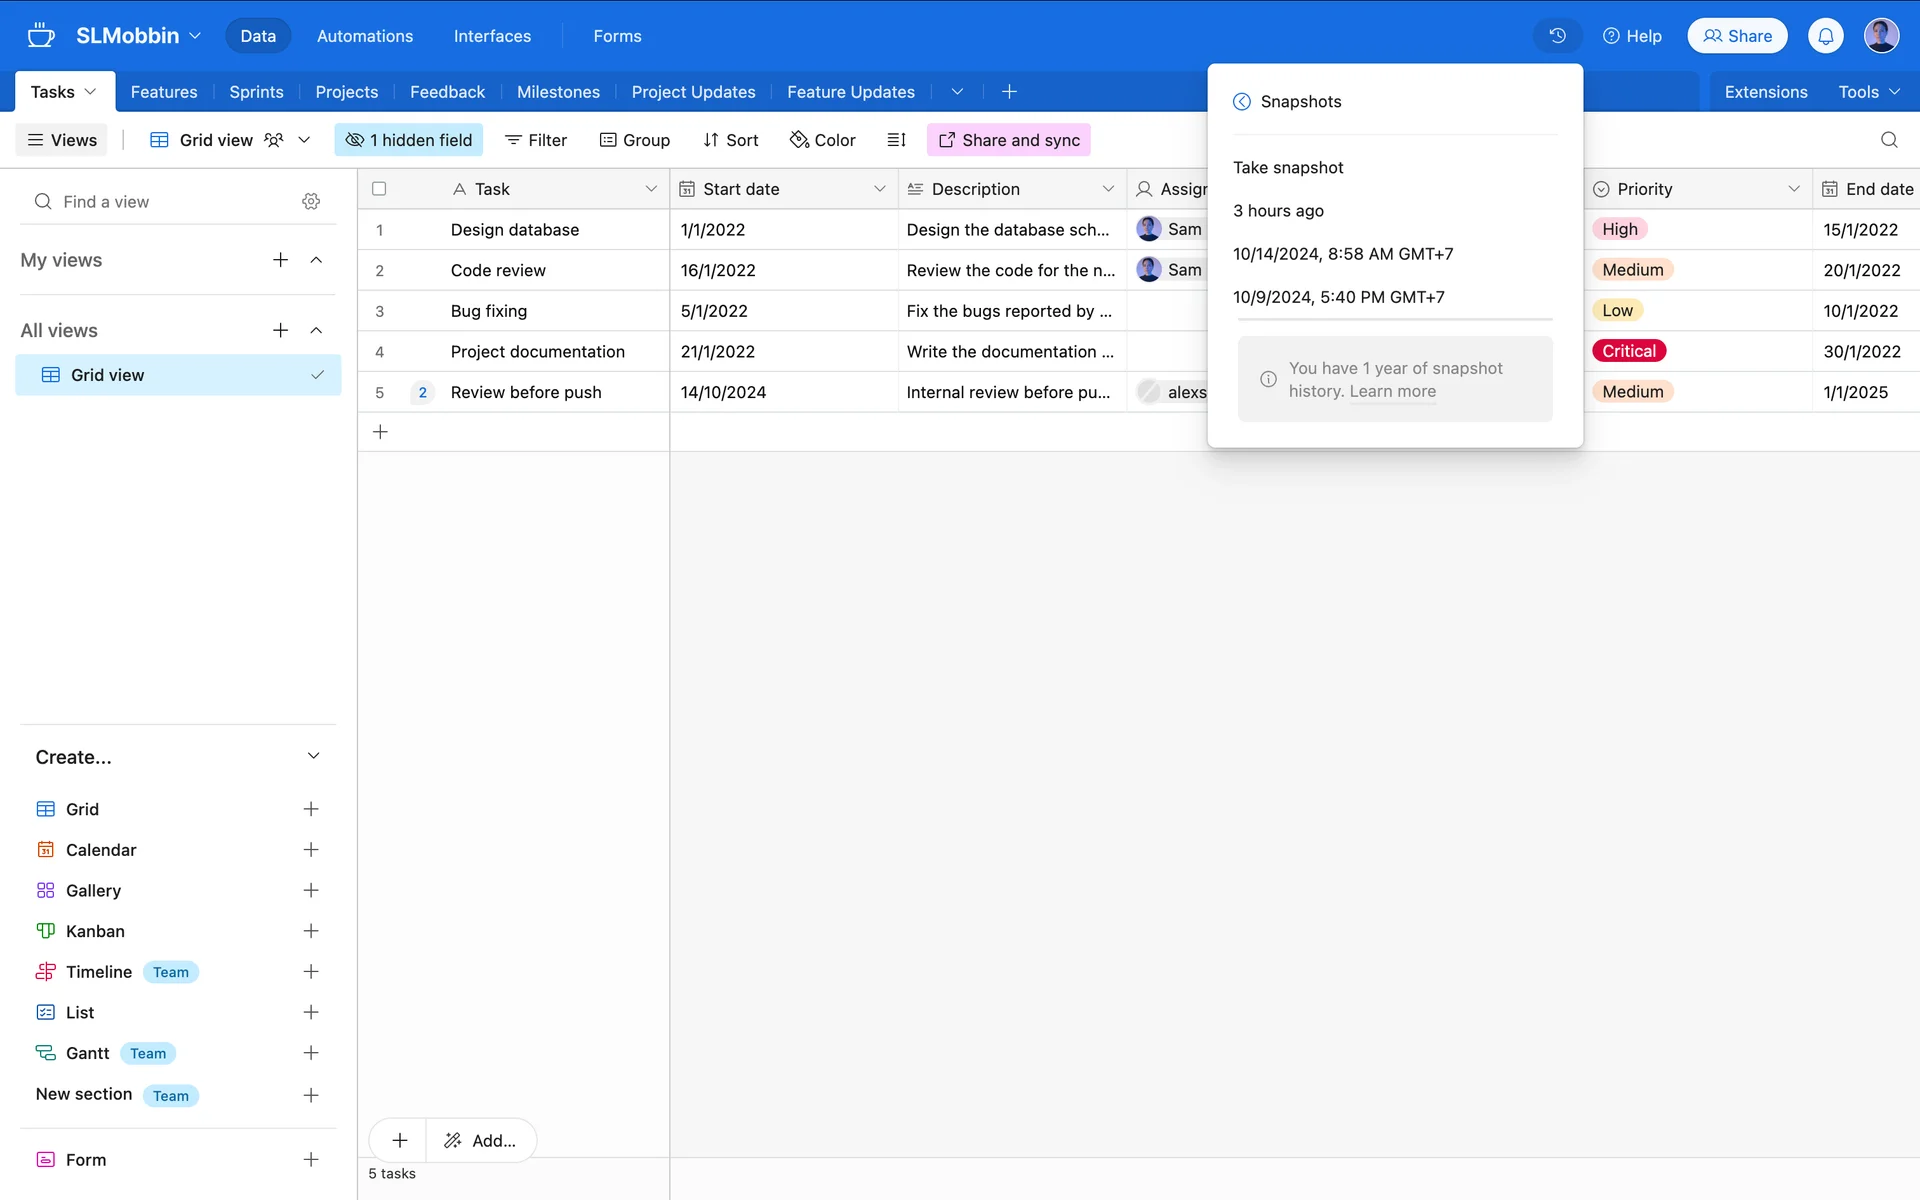Screen dimensions: 1920x1200
Task: Switch to the Milestones table tab
Action: coord(557,92)
